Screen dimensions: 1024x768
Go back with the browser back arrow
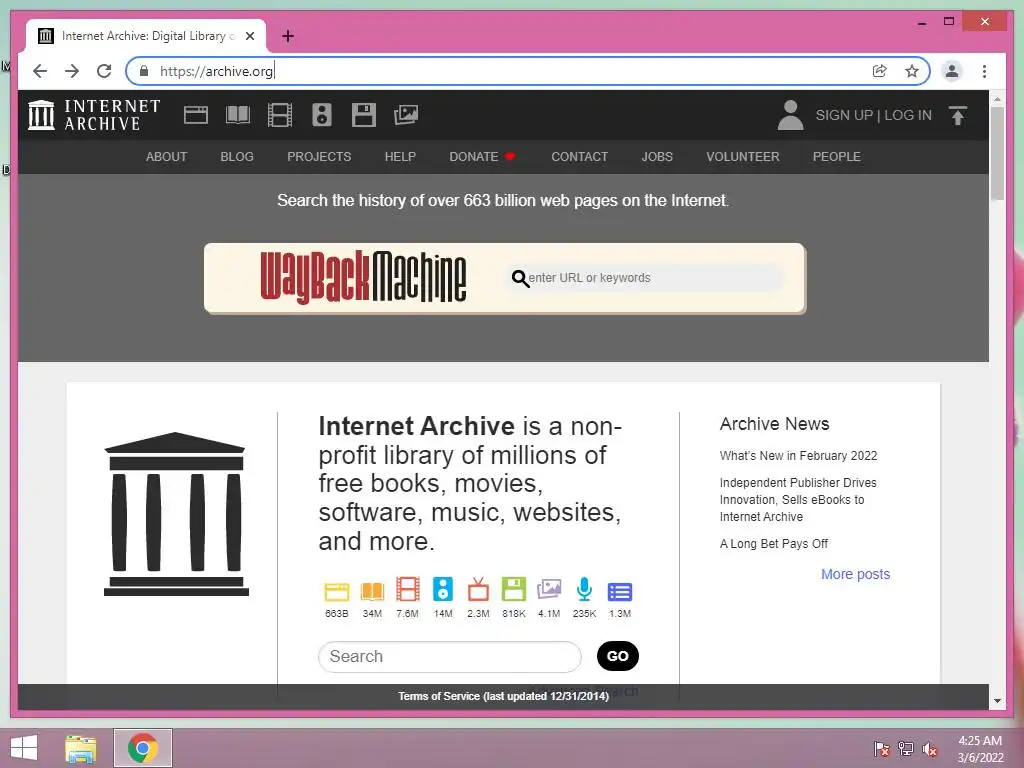[x=40, y=71]
